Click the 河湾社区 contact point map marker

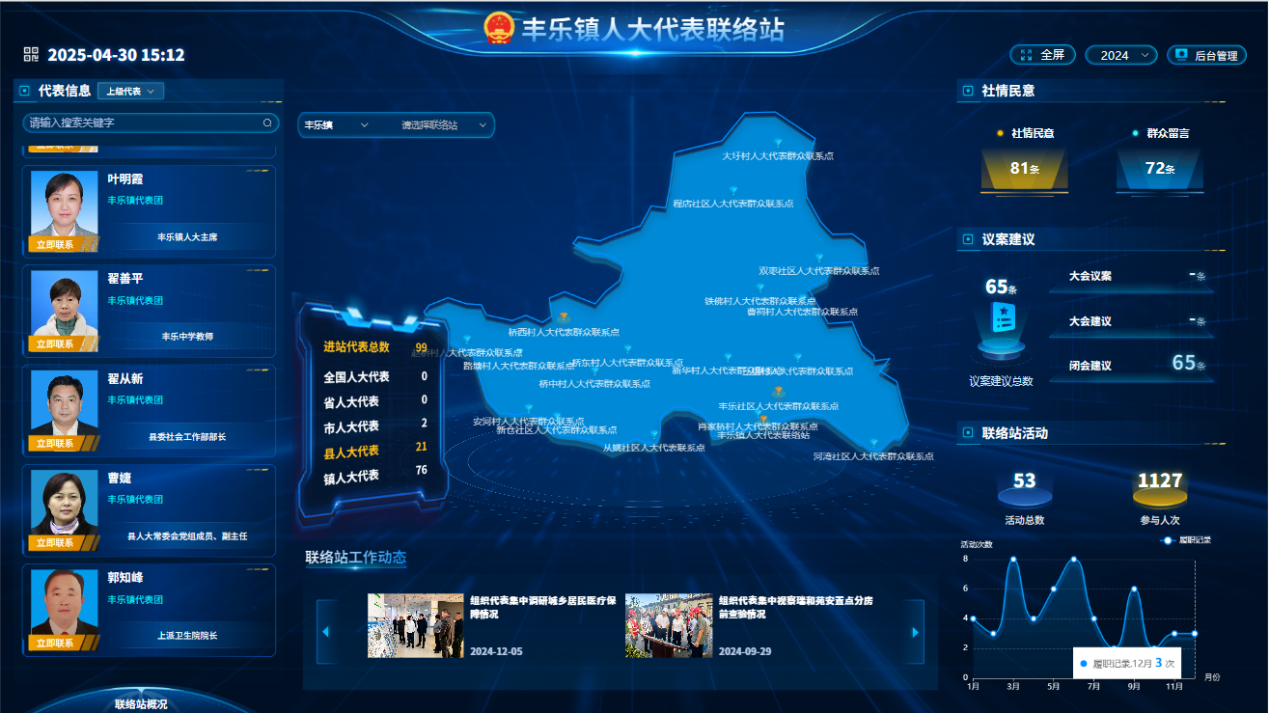[x=873, y=443]
